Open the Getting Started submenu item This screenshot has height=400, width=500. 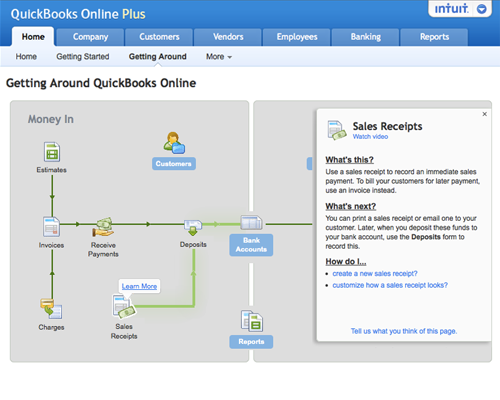[x=83, y=57]
